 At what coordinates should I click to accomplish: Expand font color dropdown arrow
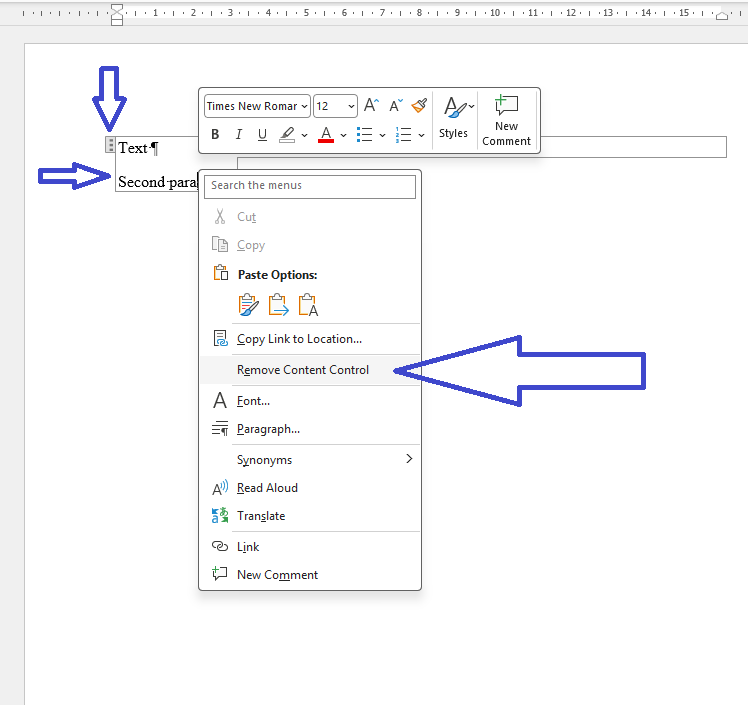tap(343, 135)
